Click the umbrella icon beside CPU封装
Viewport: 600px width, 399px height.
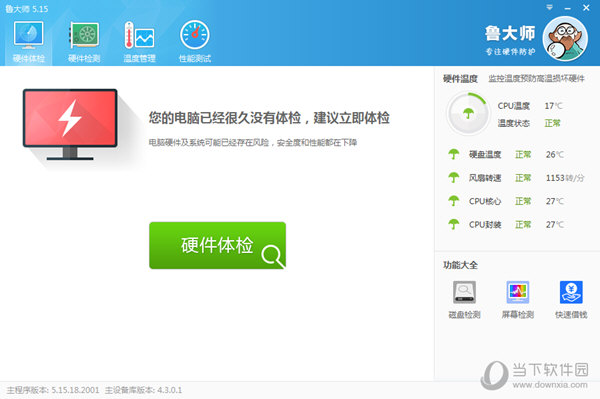coord(454,224)
